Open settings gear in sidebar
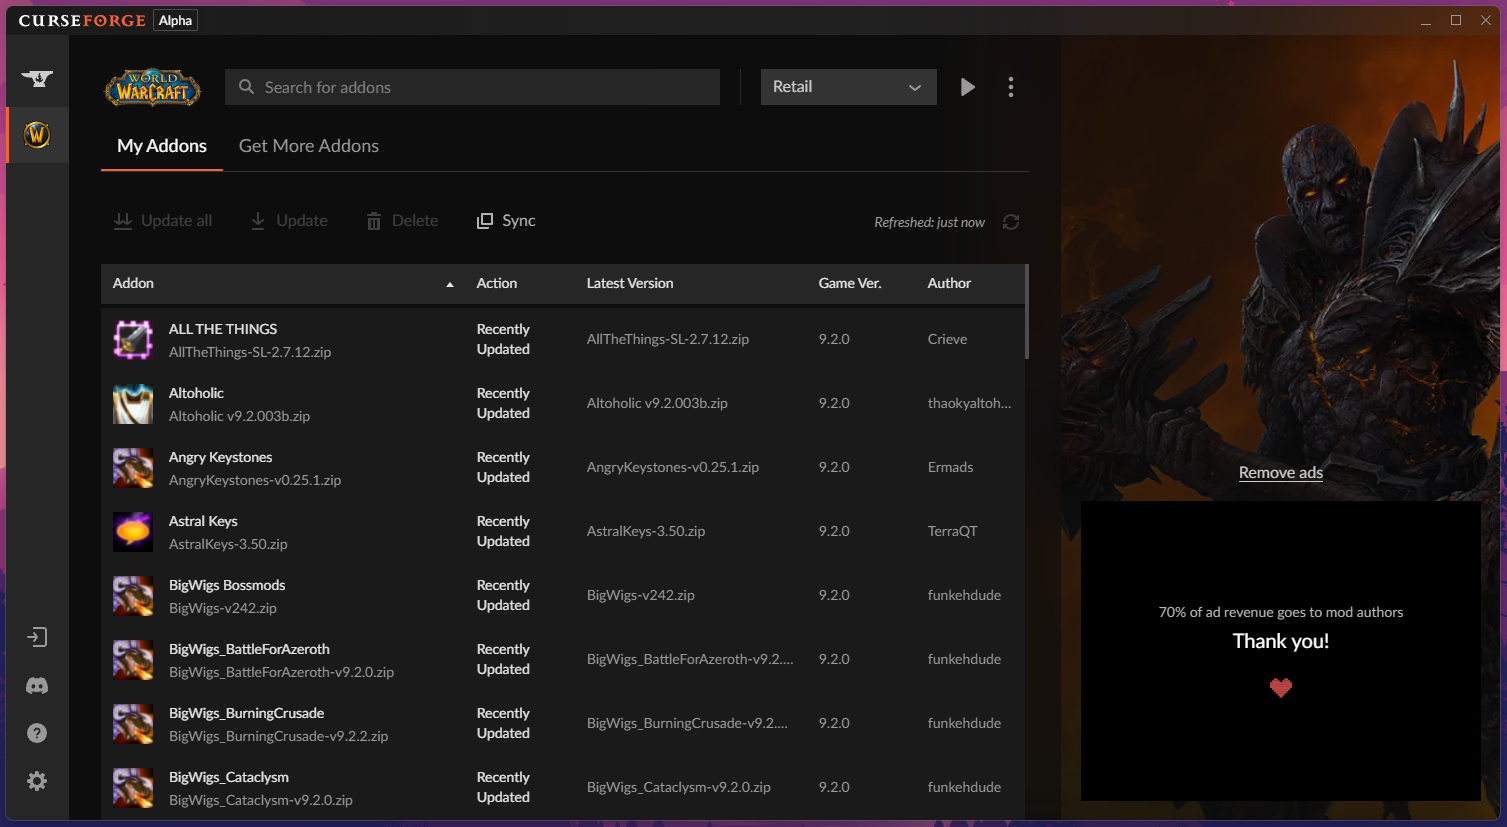The width and height of the screenshot is (1507, 827). coord(37,781)
